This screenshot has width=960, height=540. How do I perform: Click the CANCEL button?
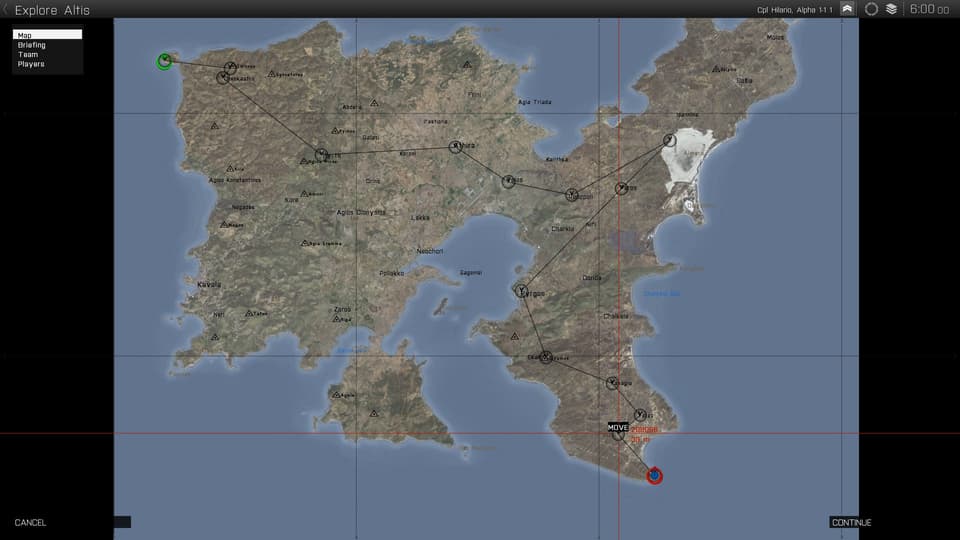coord(30,522)
